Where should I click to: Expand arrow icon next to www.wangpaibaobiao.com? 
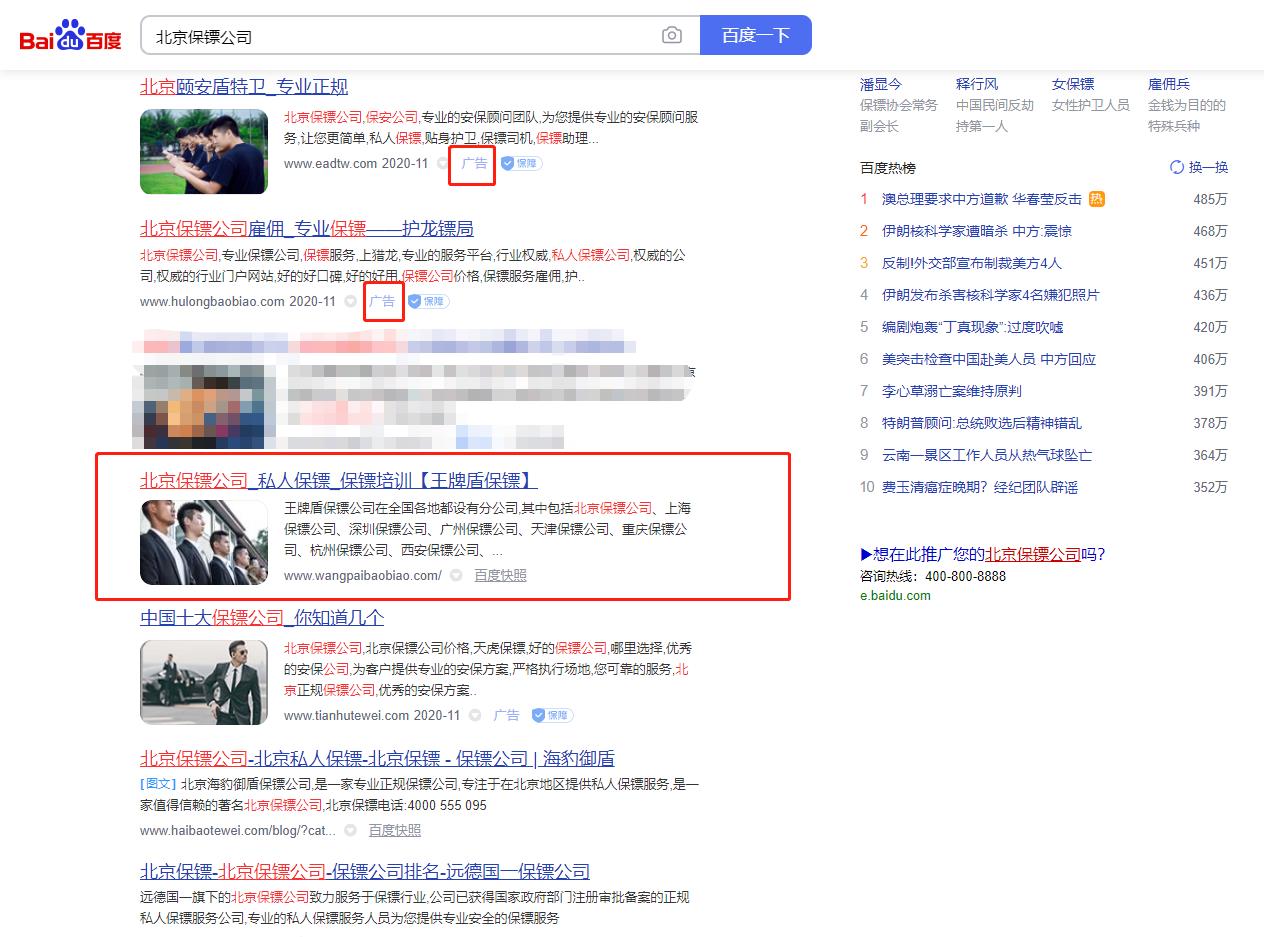click(456, 575)
